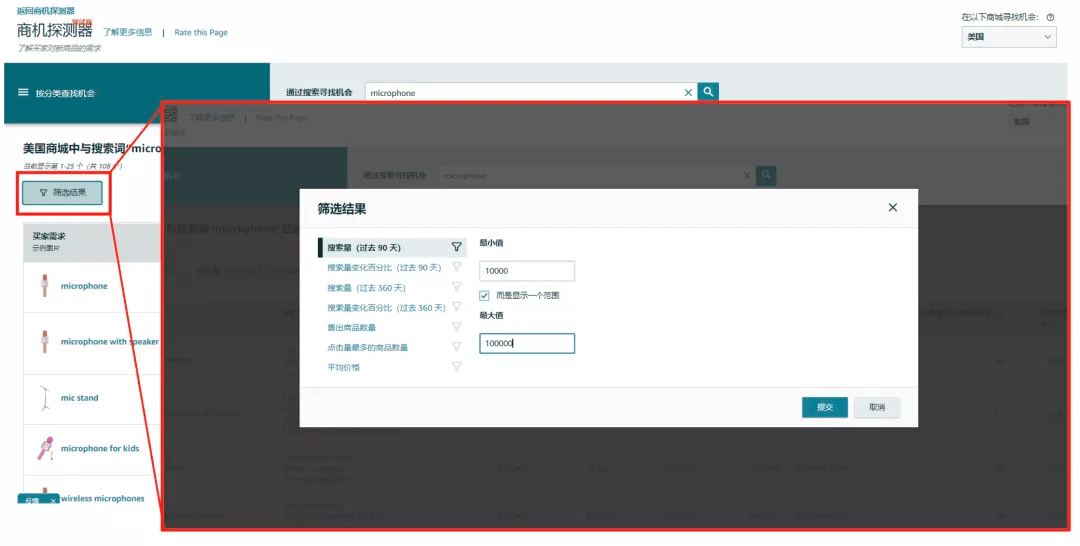Open the 了解更多信息 link
Image resolution: width=1080 pixels, height=546 pixels.
[127, 32]
